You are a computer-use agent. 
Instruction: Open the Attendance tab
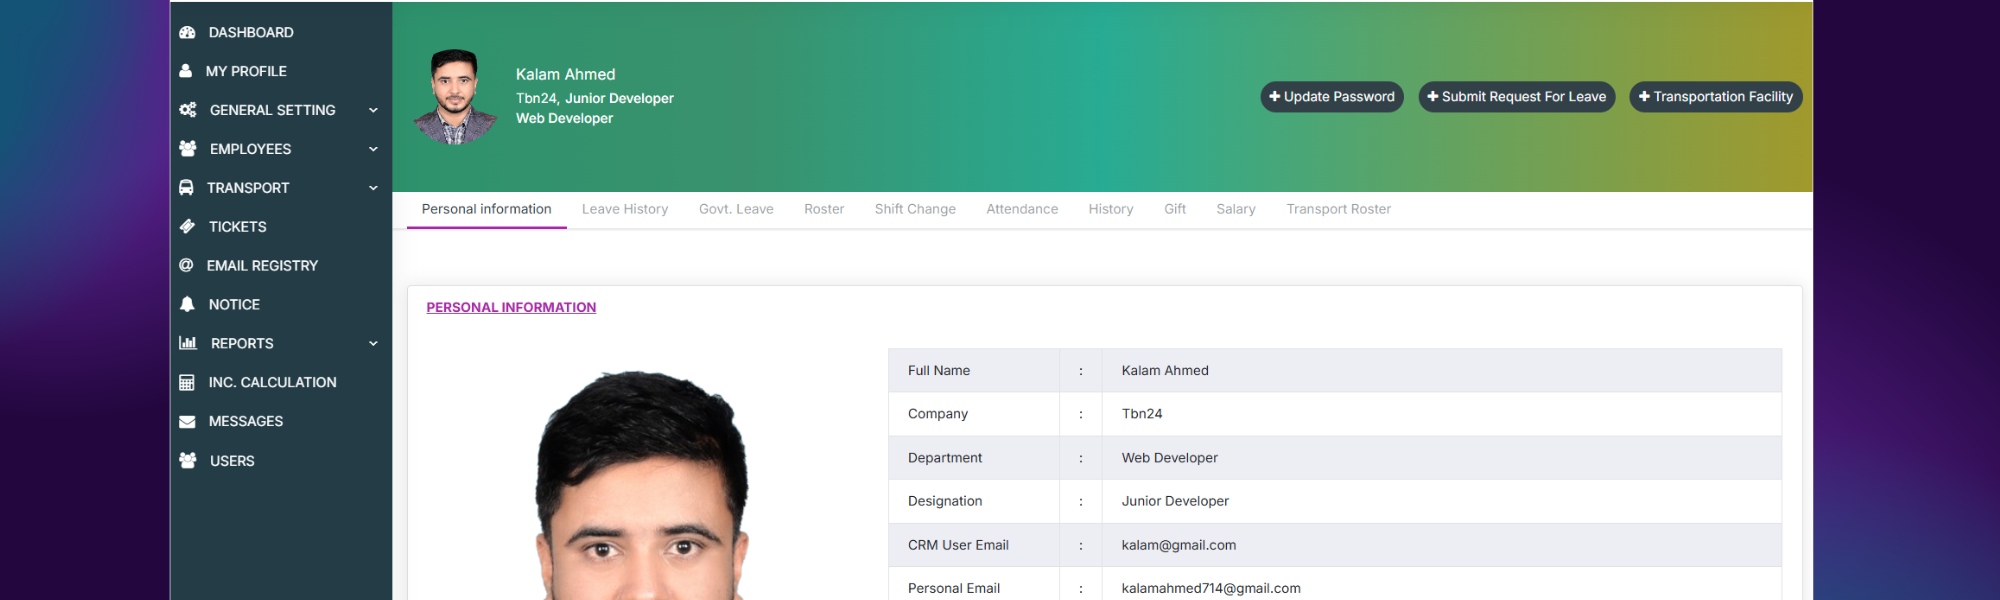[x=1022, y=209]
